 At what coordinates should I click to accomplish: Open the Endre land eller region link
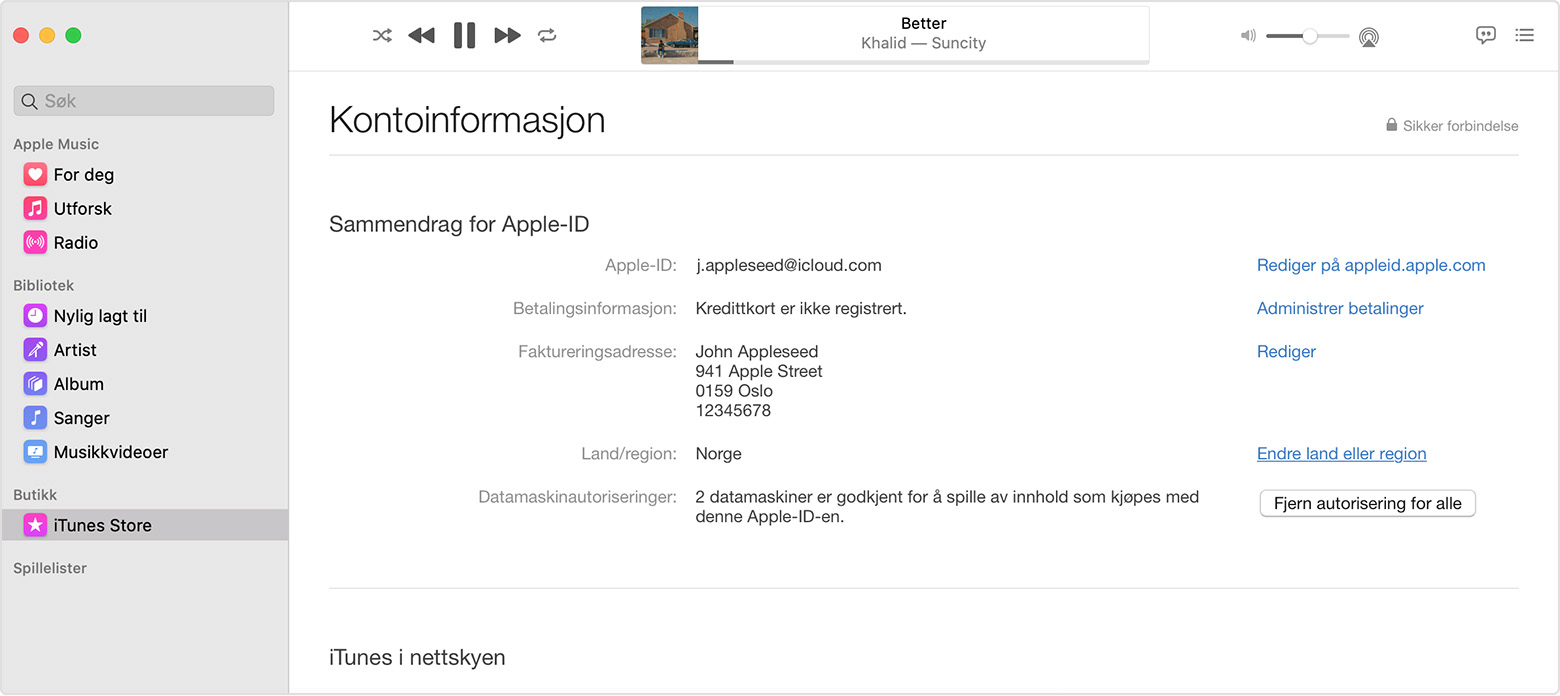pos(1341,453)
